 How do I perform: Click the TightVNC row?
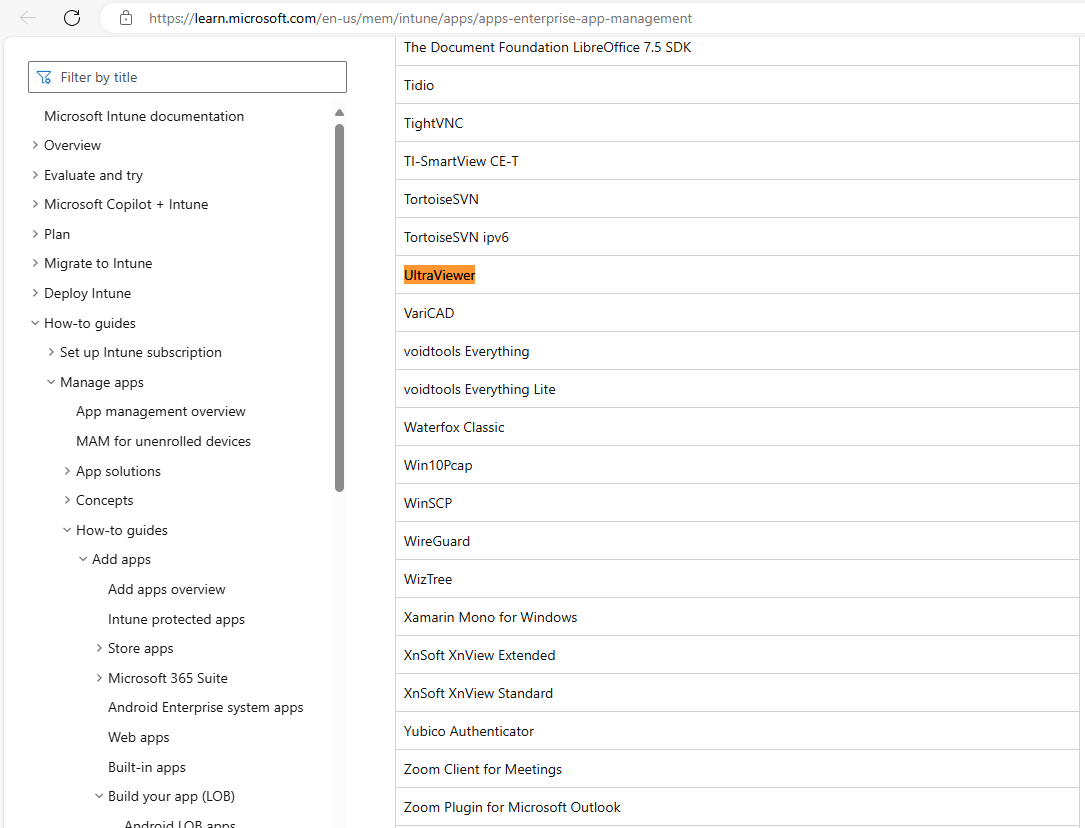(x=737, y=123)
